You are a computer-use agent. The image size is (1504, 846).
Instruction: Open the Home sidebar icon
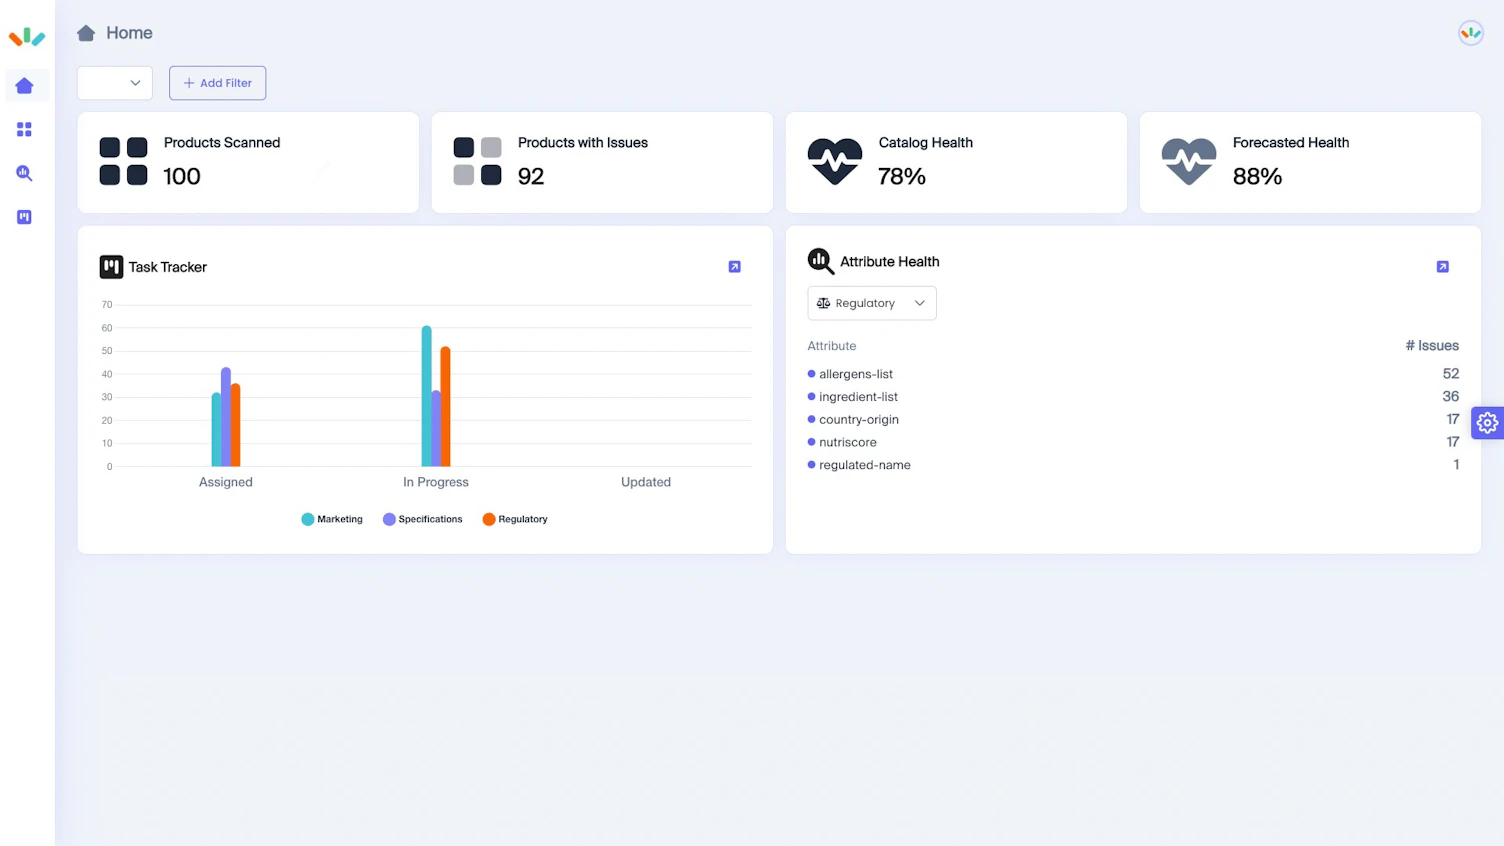[25, 86]
